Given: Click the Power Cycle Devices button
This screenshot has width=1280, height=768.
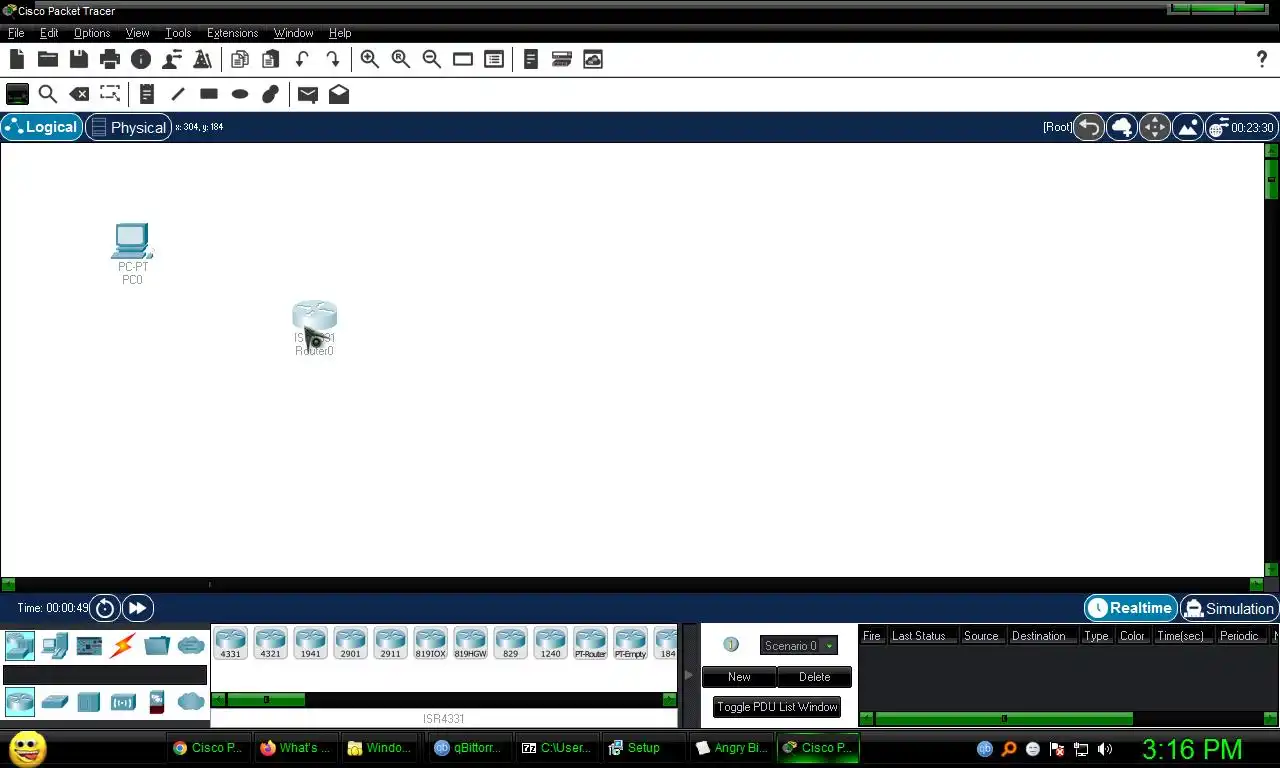Looking at the screenshot, I should (x=105, y=608).
